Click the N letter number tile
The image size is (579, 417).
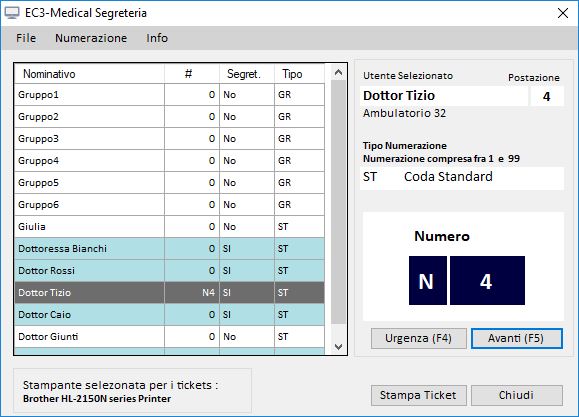tap(428, 280)
